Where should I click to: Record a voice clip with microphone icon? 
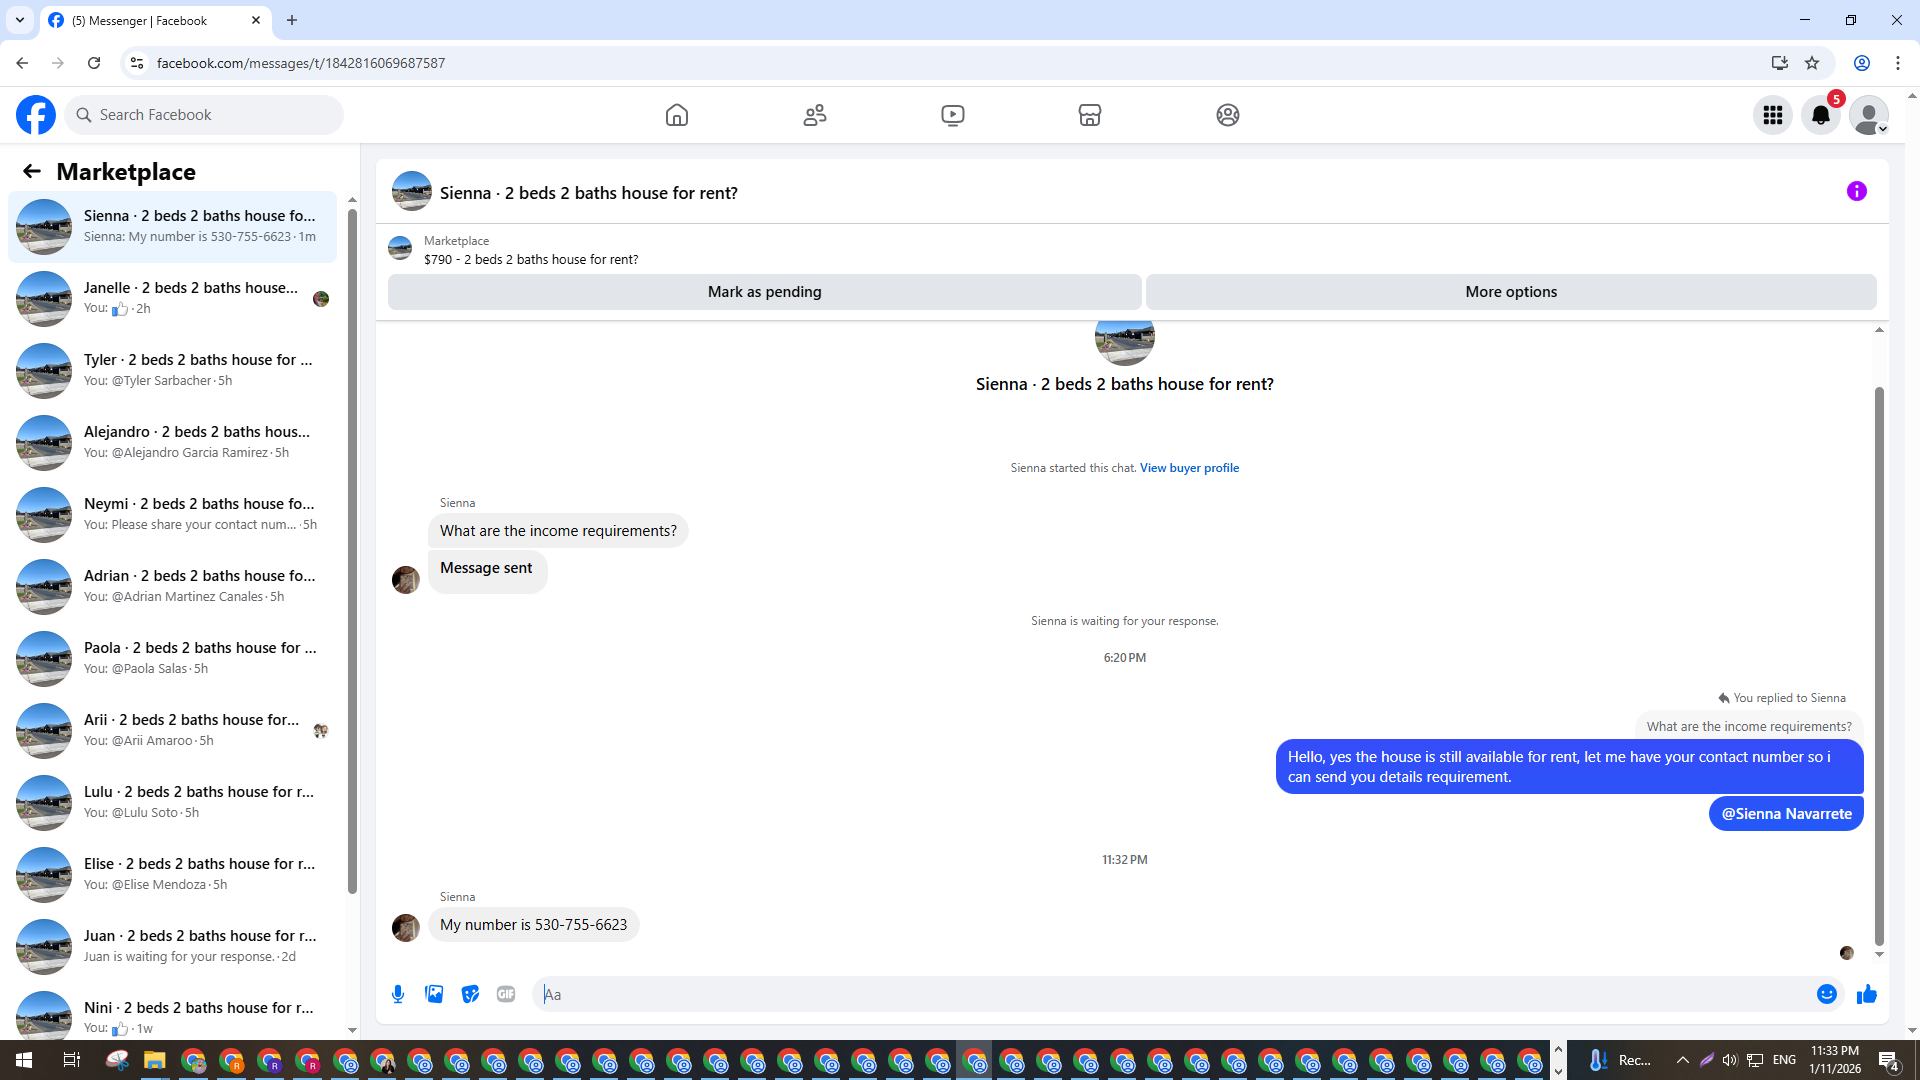398,994
